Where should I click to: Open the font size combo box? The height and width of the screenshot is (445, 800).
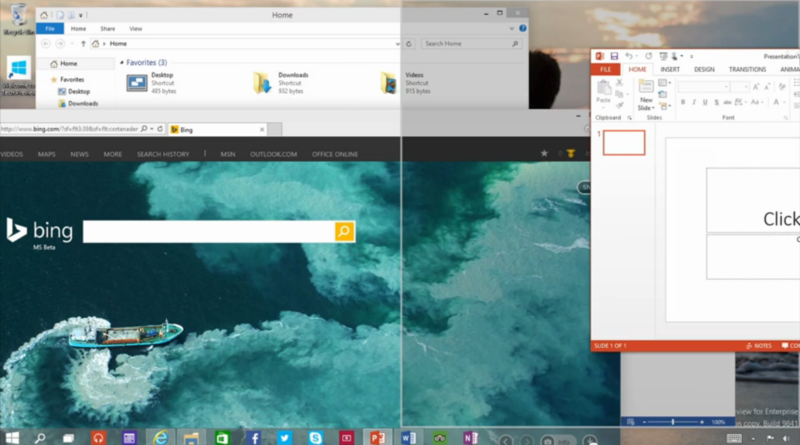(740, 87)
